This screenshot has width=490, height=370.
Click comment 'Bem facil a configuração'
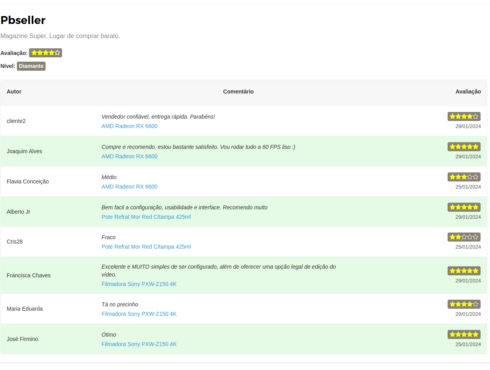pyautogui.click(x=184, y=207)
